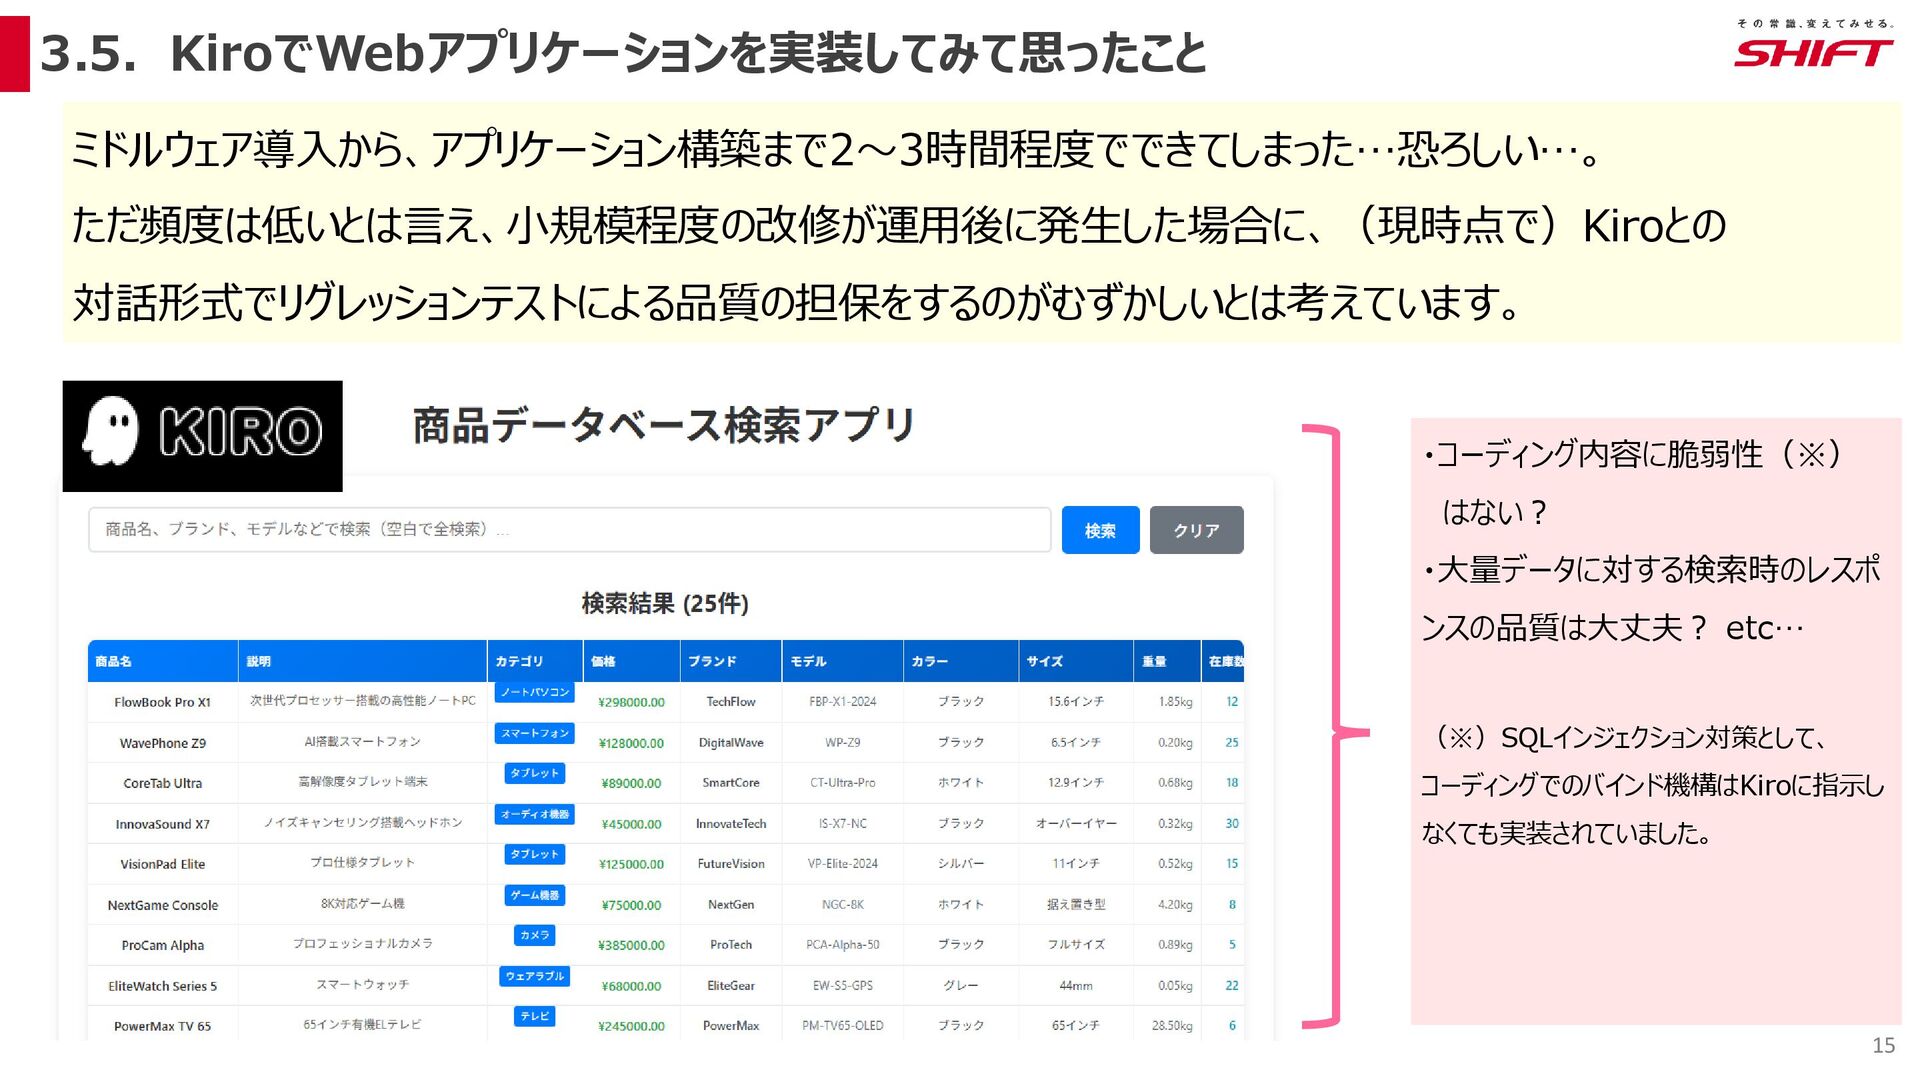The height and width of the screenshot is (1080, 1920).
Task: Select the FlowBook Pro X1 row
Action: (x=163, y=702)
